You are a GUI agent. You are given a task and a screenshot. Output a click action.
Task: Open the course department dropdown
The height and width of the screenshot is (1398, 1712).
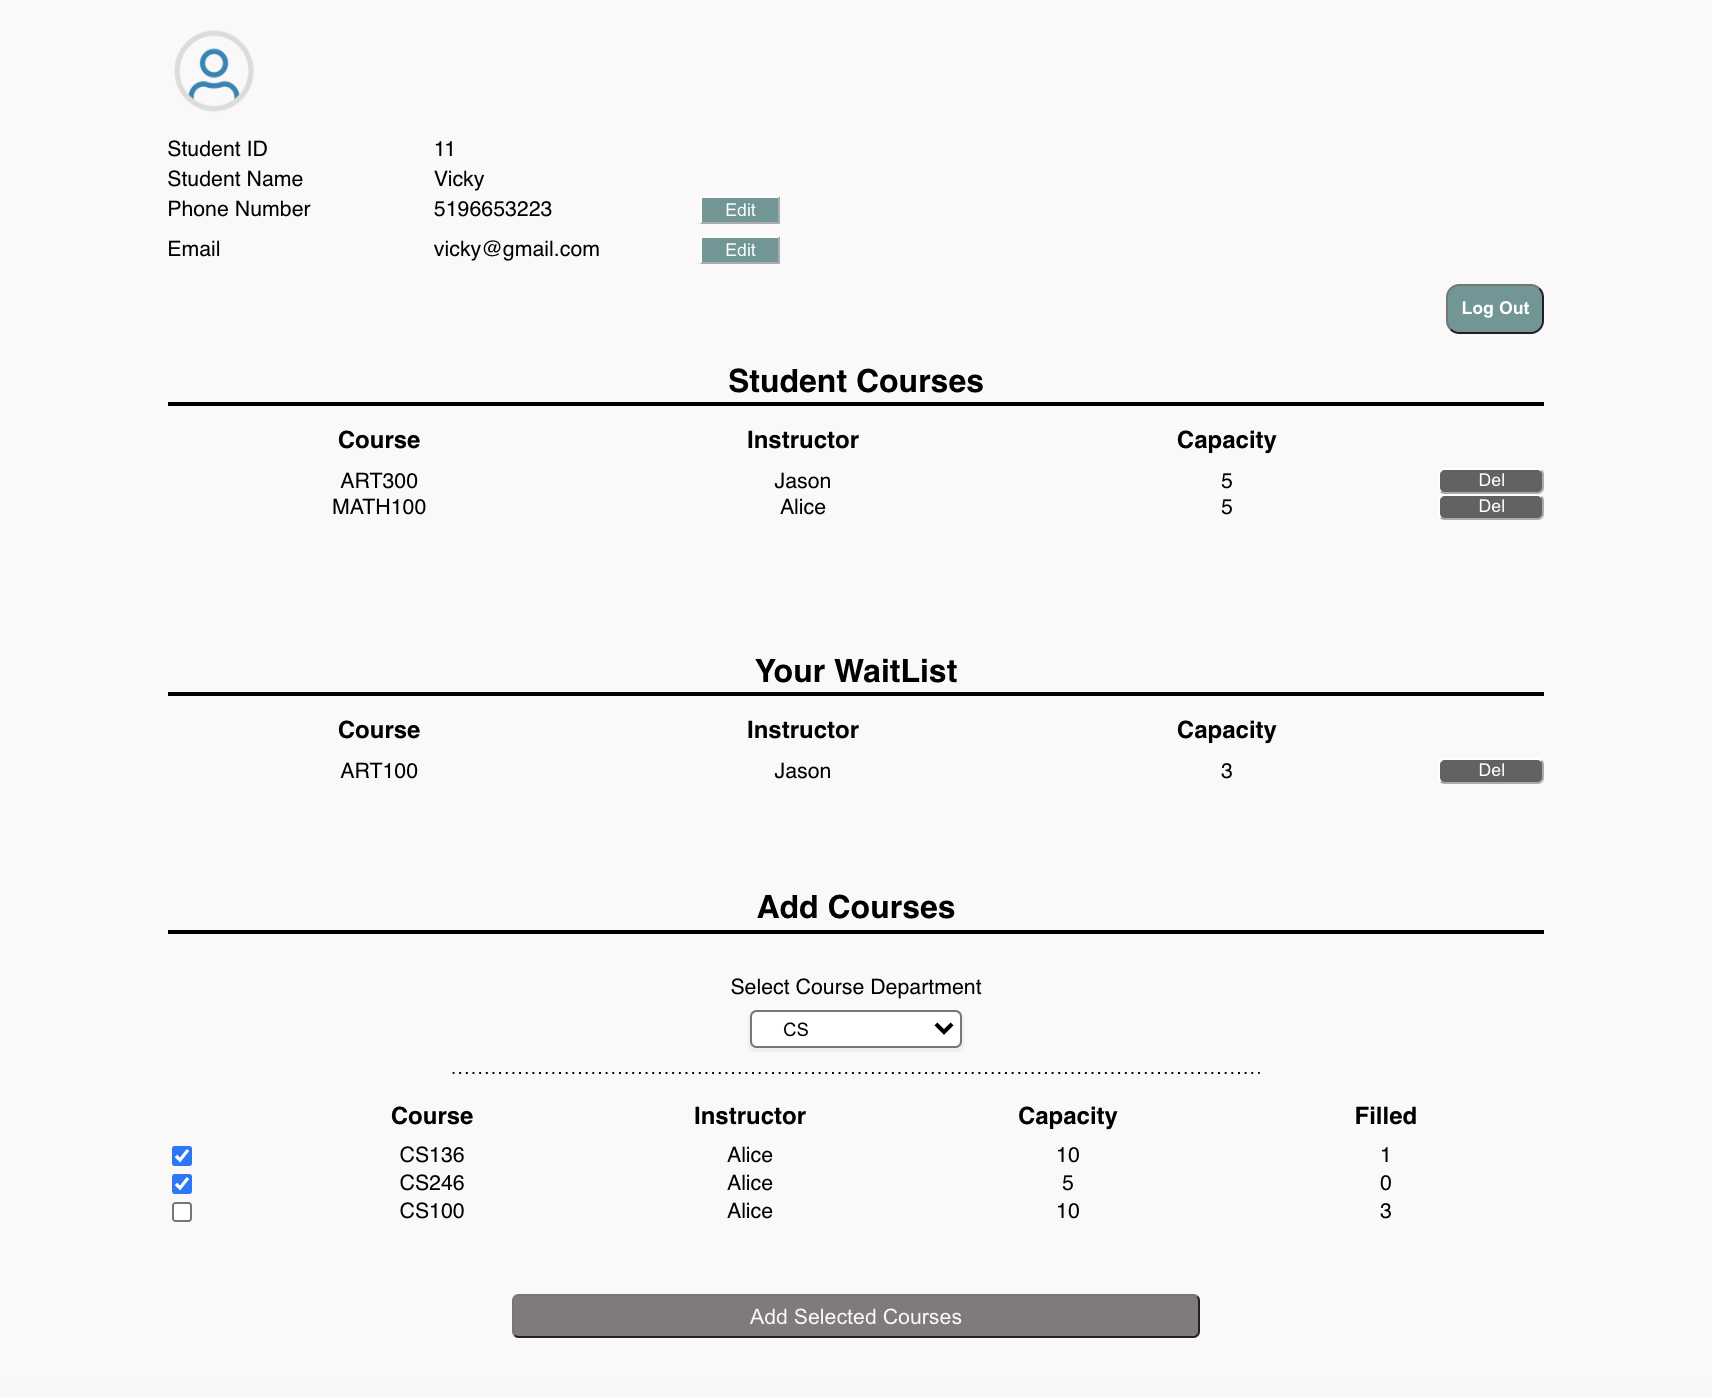[856, 1029]
